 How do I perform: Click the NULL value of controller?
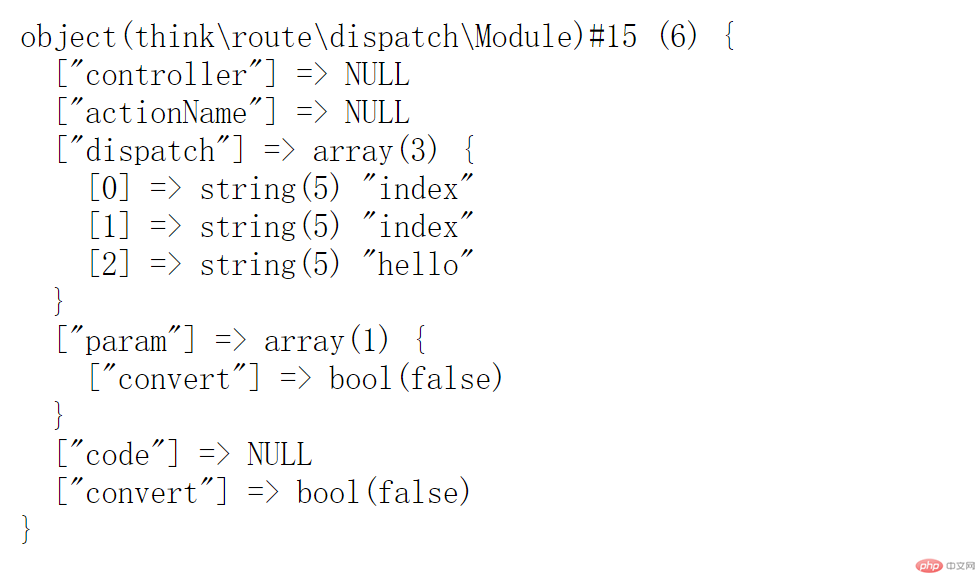point(378,75)
